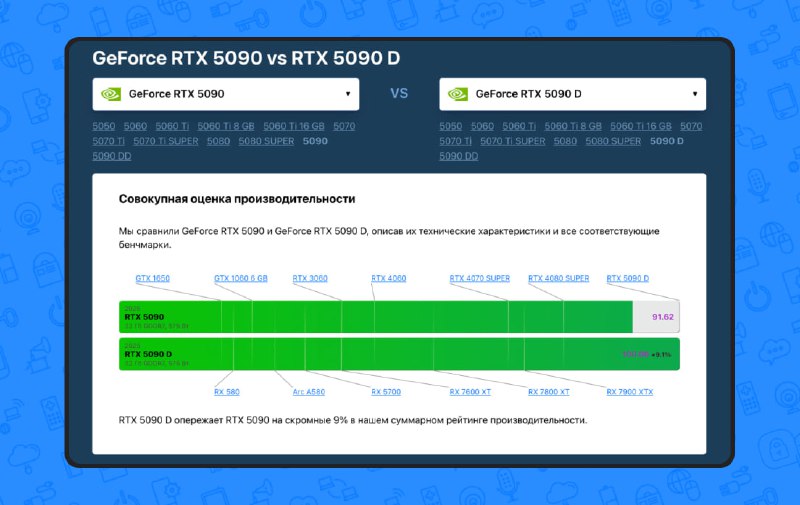Click bold 5090 under left selector
This screenshot has width=800, height=505.
click(x=315, y=141)
